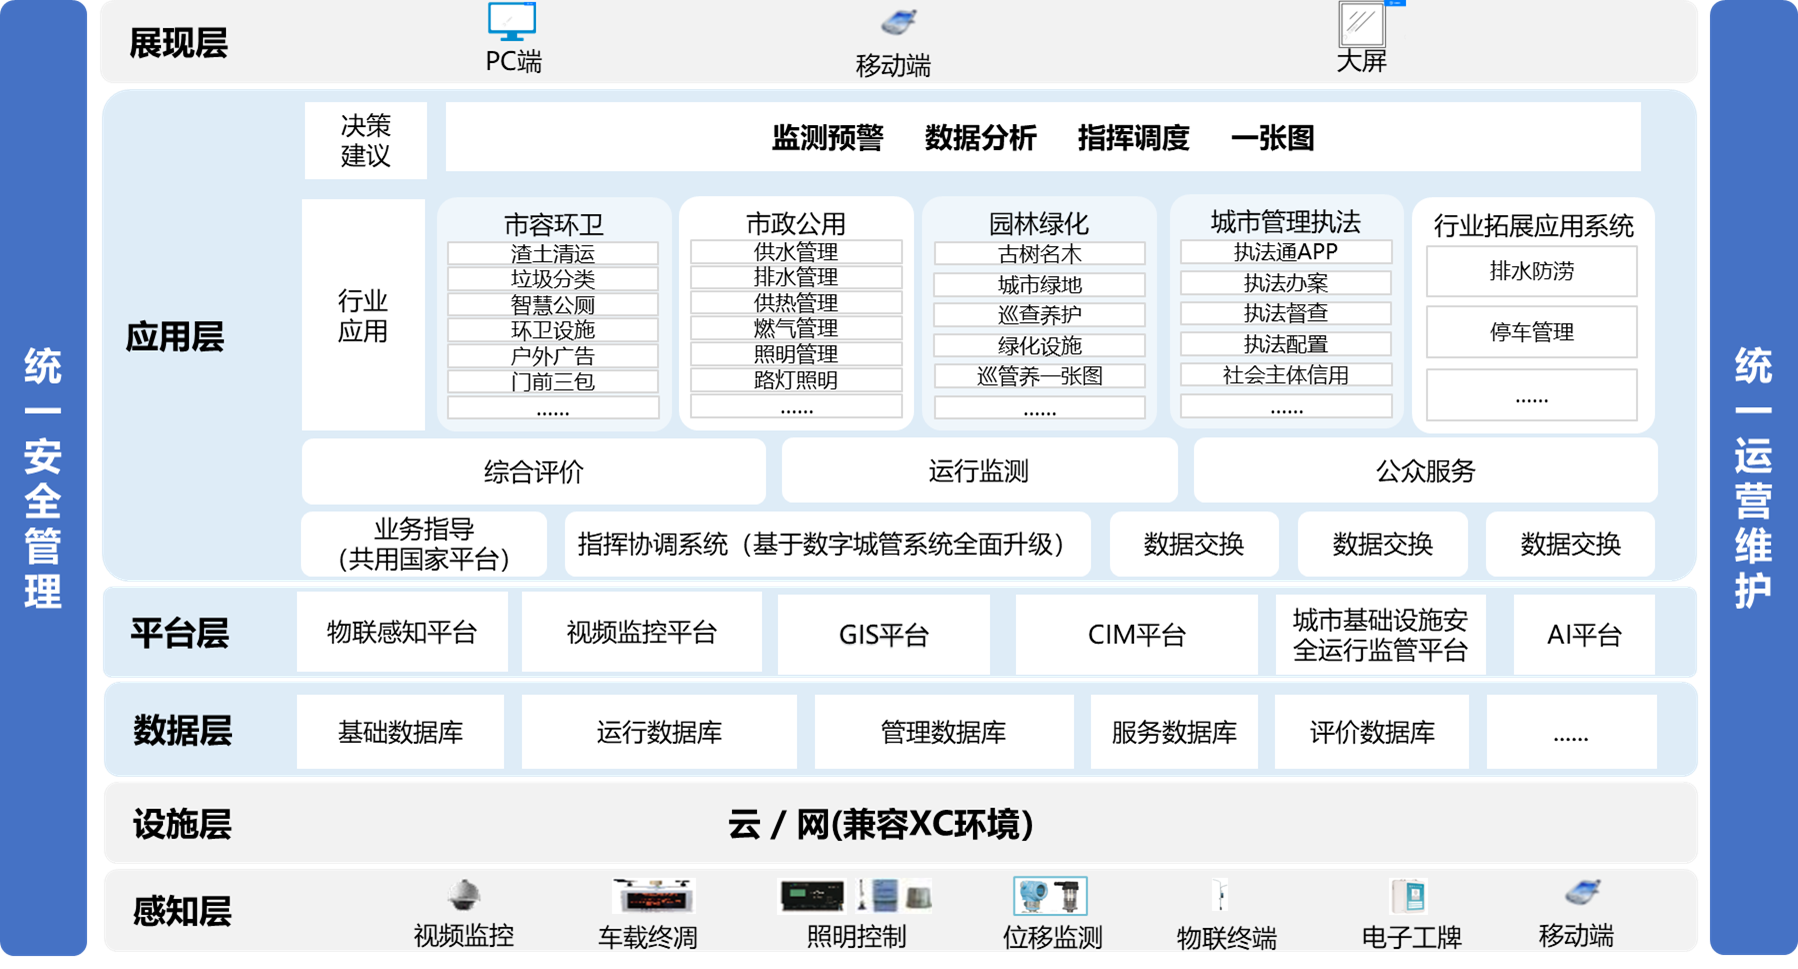Select 监测预警 in the top bar
This screenshot has height=969, width=1798.
827,138
